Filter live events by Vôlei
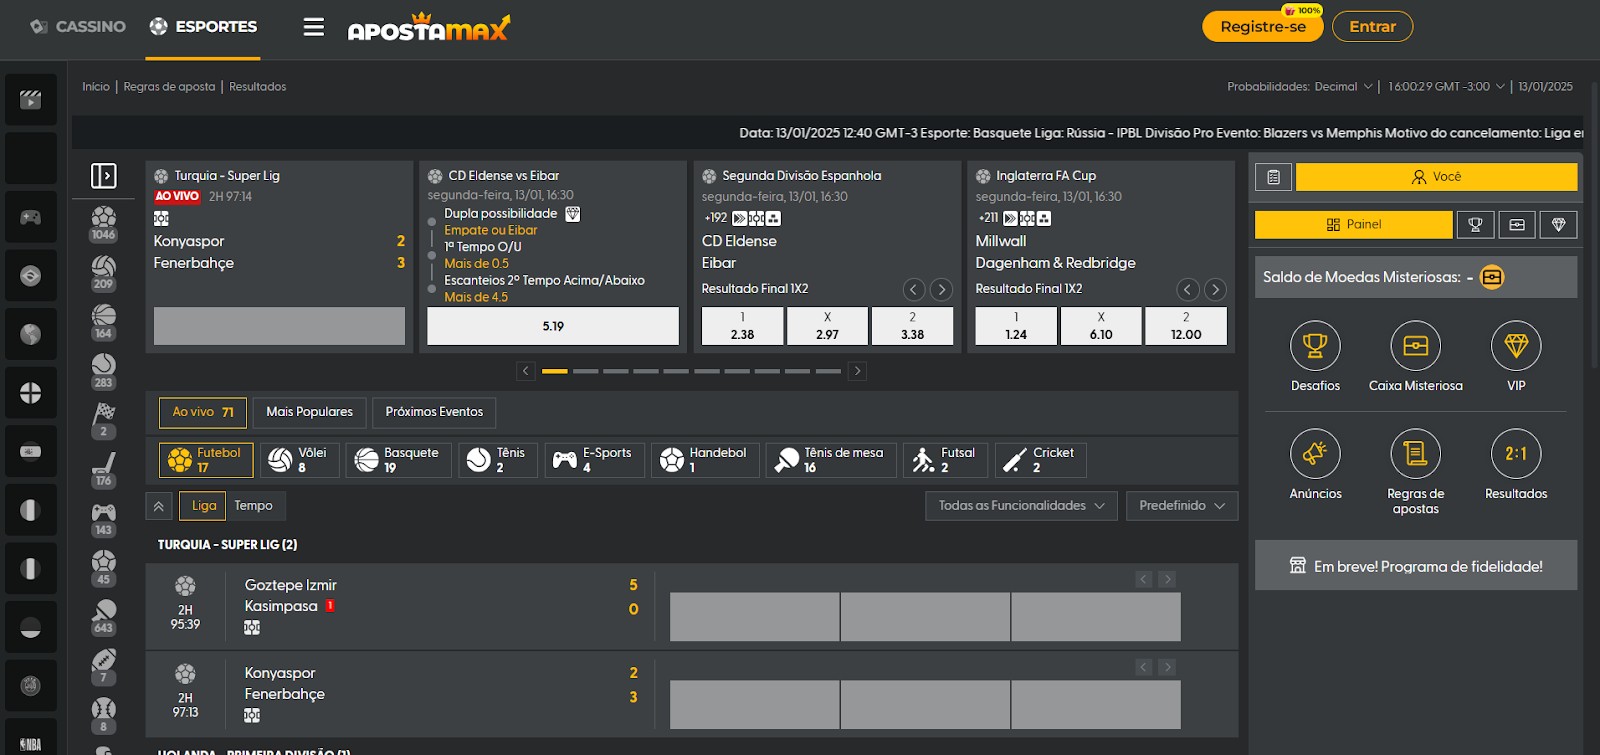The width and height of the screenshot is (1600, 755). coord(300,460)
